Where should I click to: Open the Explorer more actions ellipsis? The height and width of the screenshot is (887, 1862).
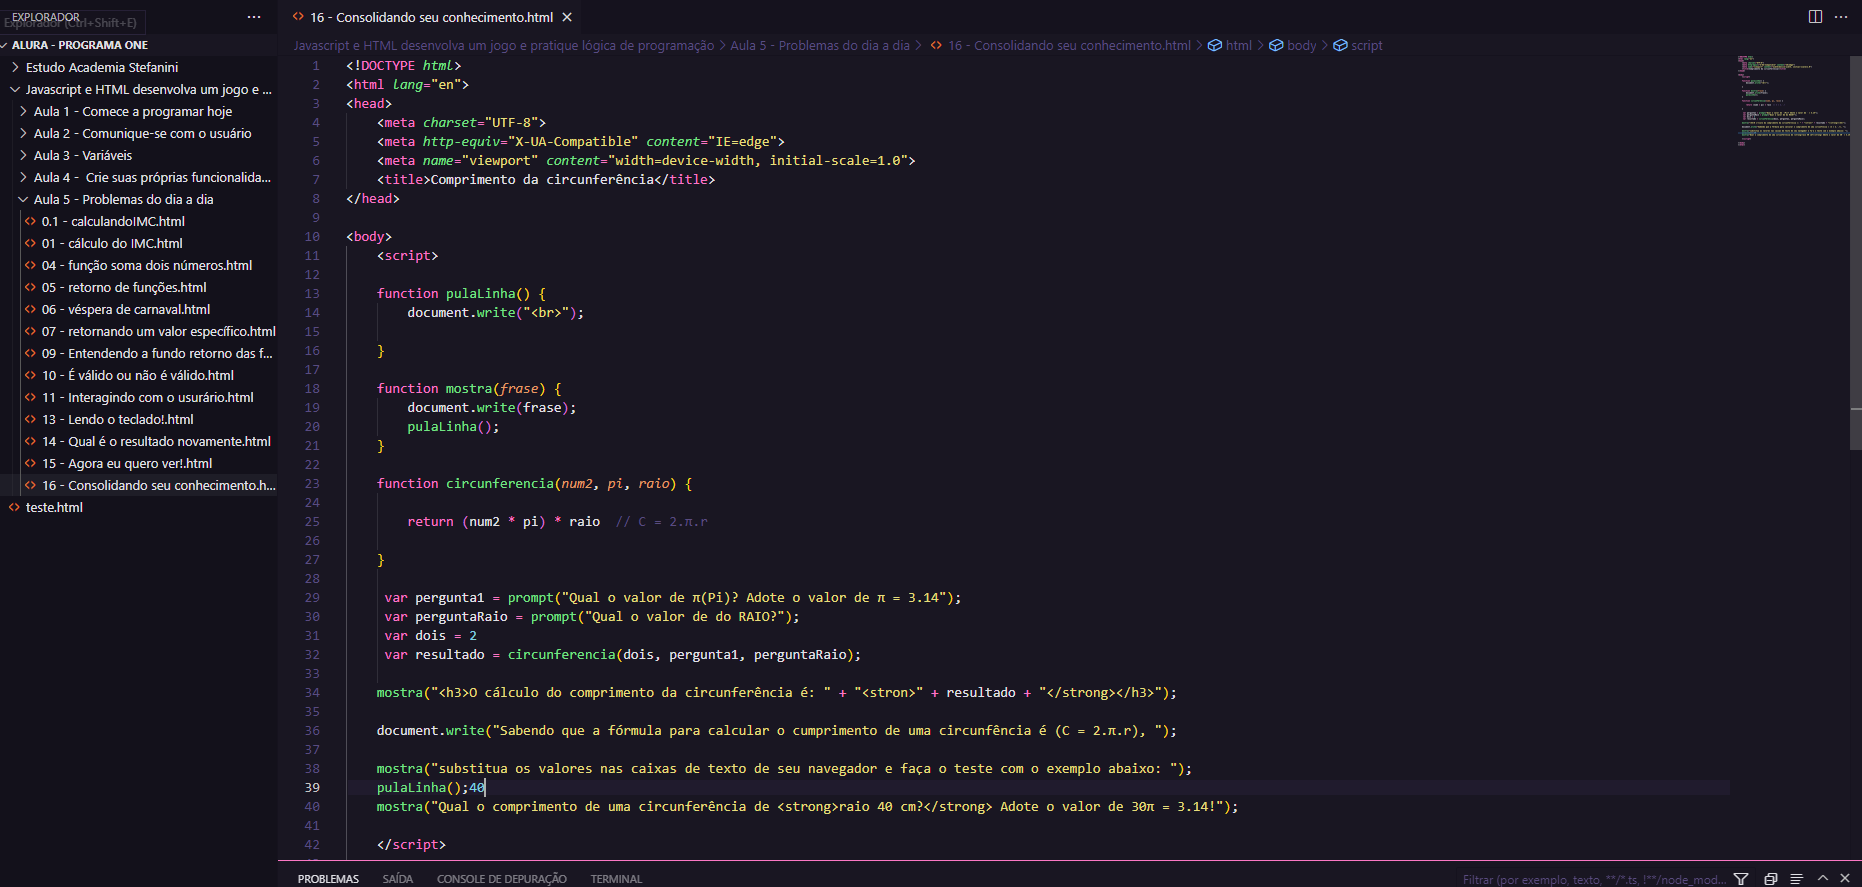pos(254,17)
